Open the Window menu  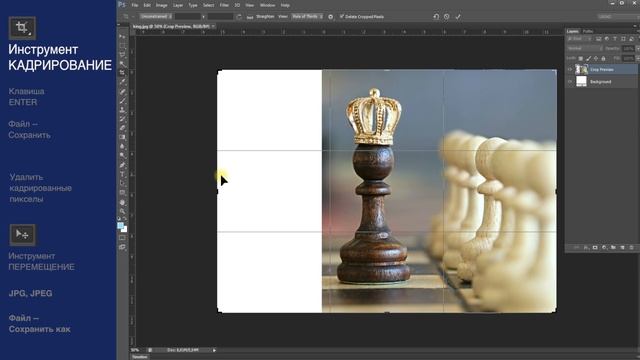point(267,5)
